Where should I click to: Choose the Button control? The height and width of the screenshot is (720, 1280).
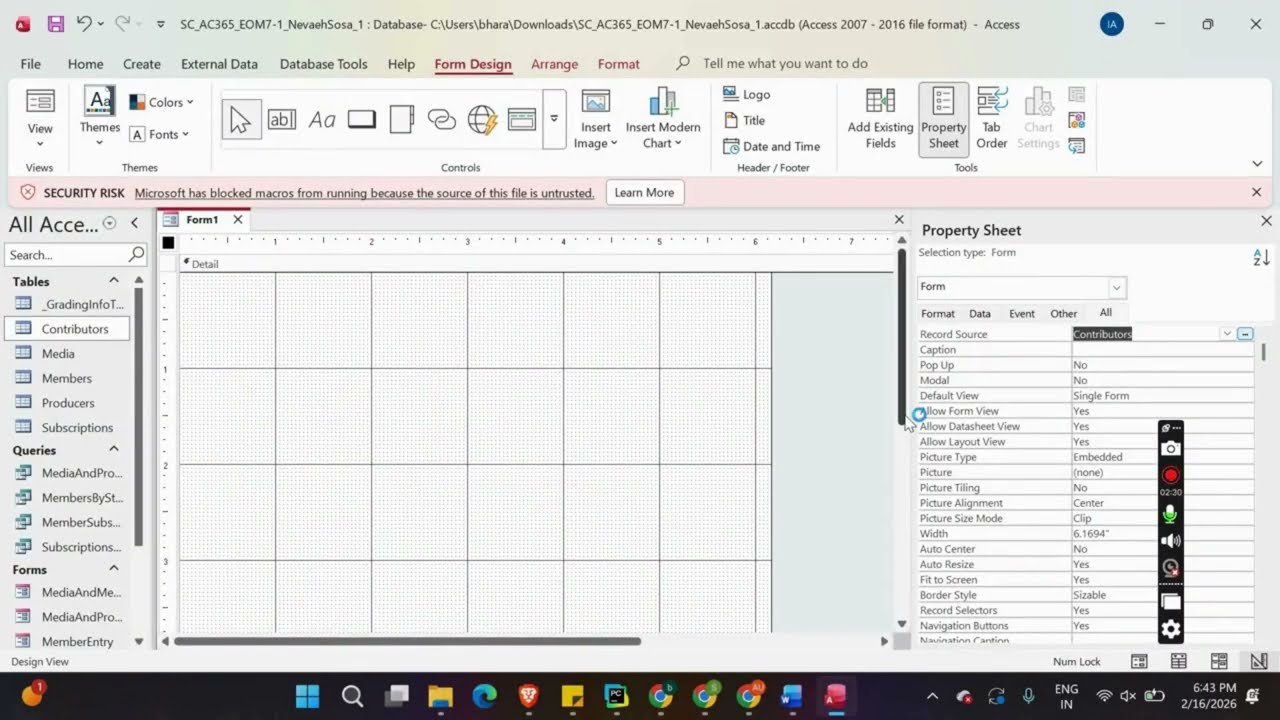point(361,120)
